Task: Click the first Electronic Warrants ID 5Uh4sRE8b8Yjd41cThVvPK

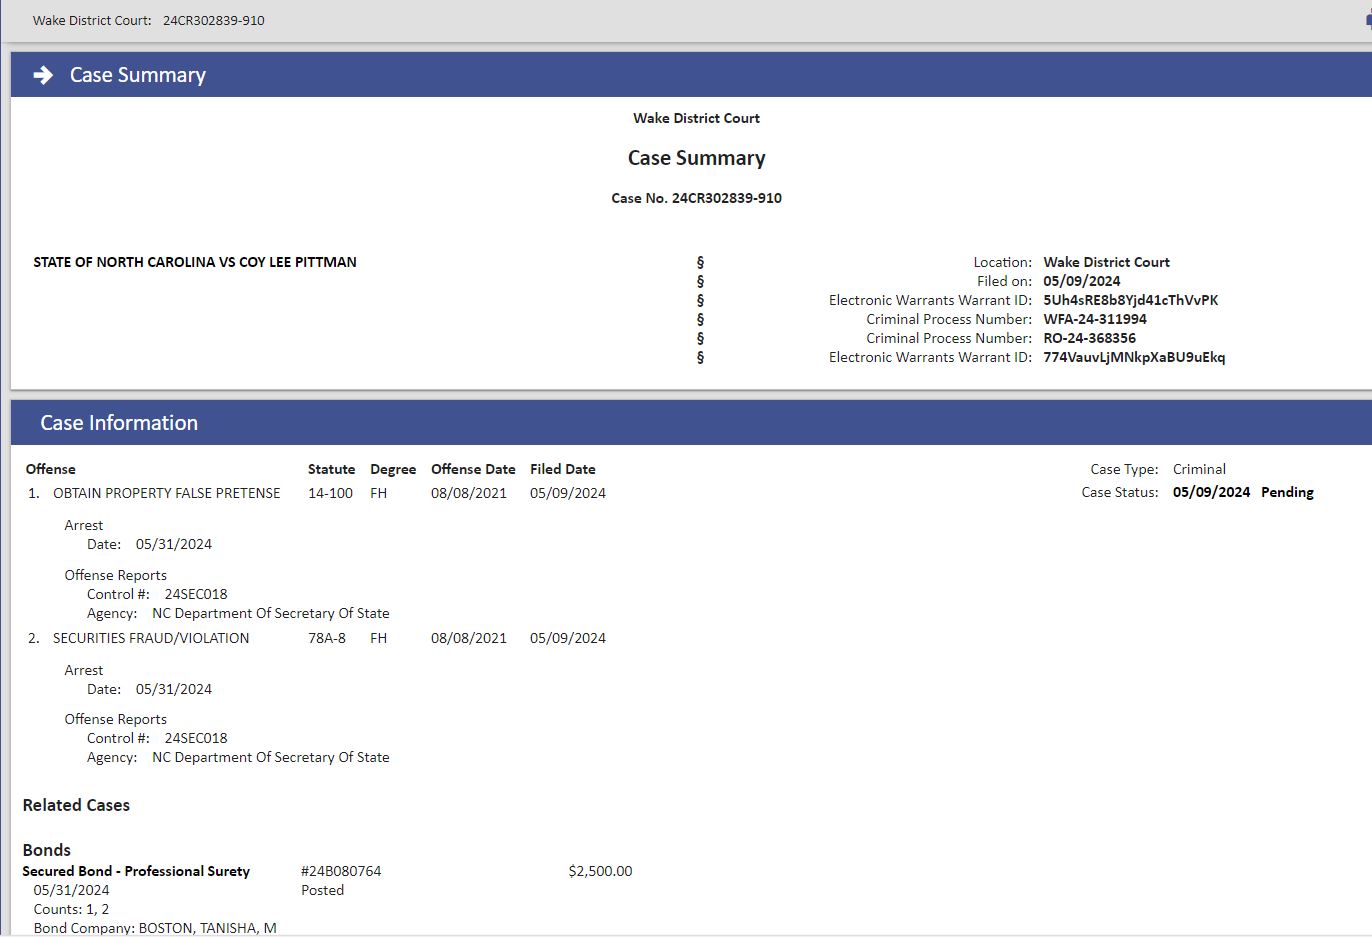Action: [x=1131, y=300]
